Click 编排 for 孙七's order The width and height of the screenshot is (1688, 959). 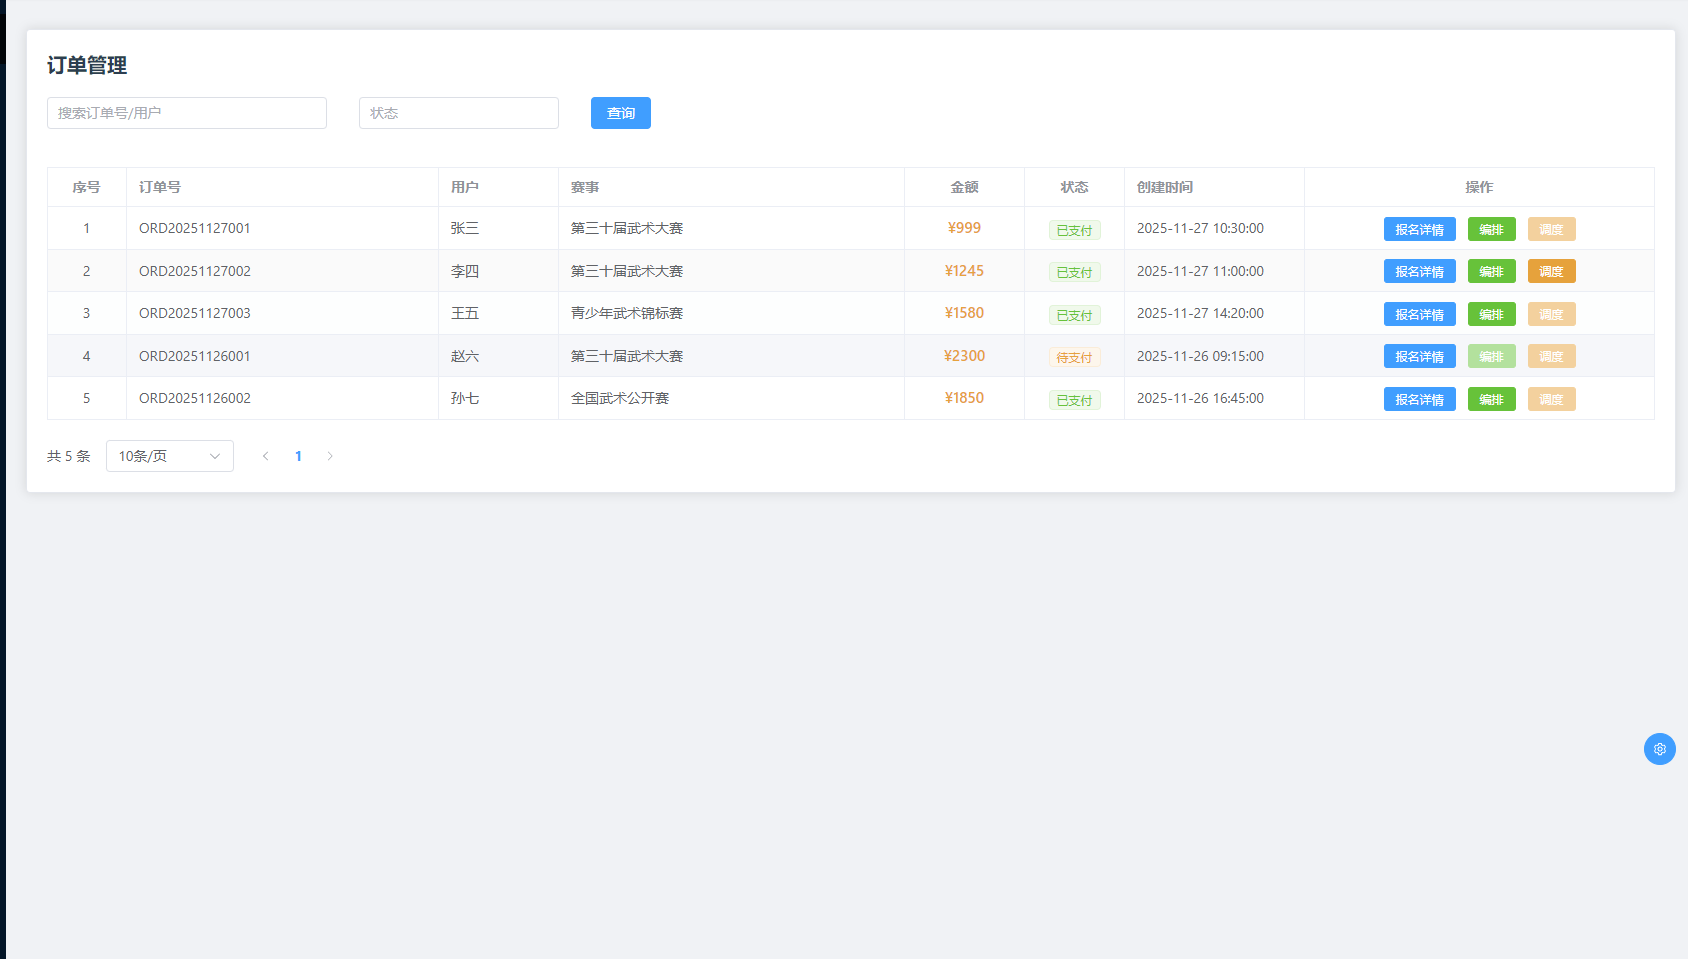1491,399
